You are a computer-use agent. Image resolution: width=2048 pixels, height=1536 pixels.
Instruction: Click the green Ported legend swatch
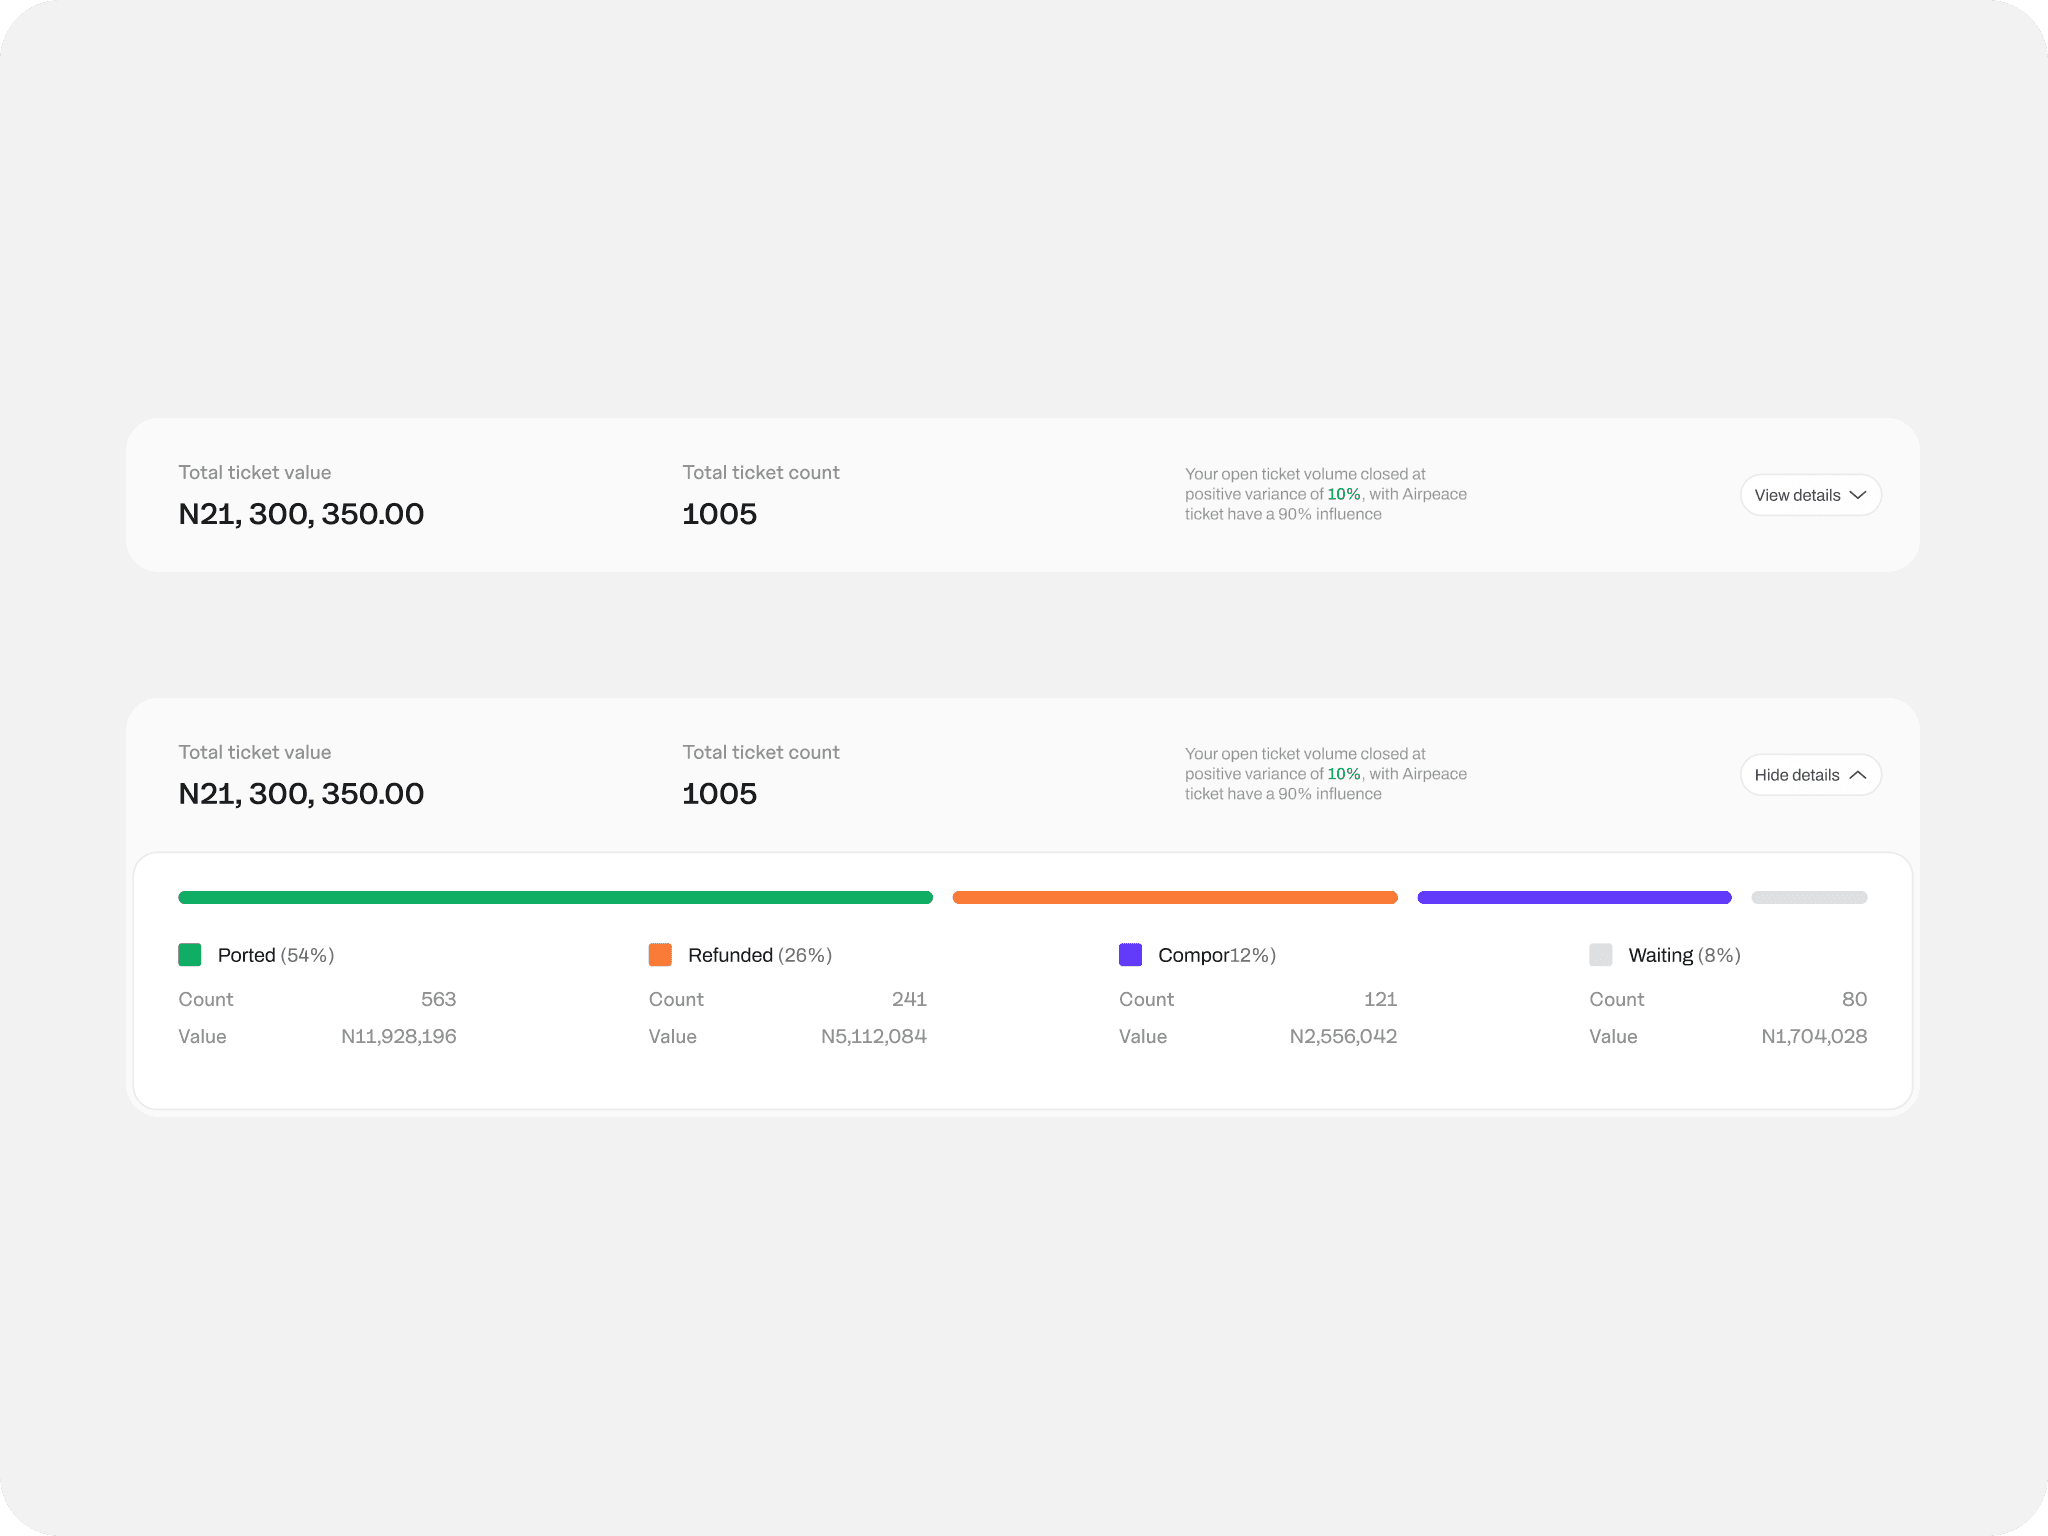(190, 955)
